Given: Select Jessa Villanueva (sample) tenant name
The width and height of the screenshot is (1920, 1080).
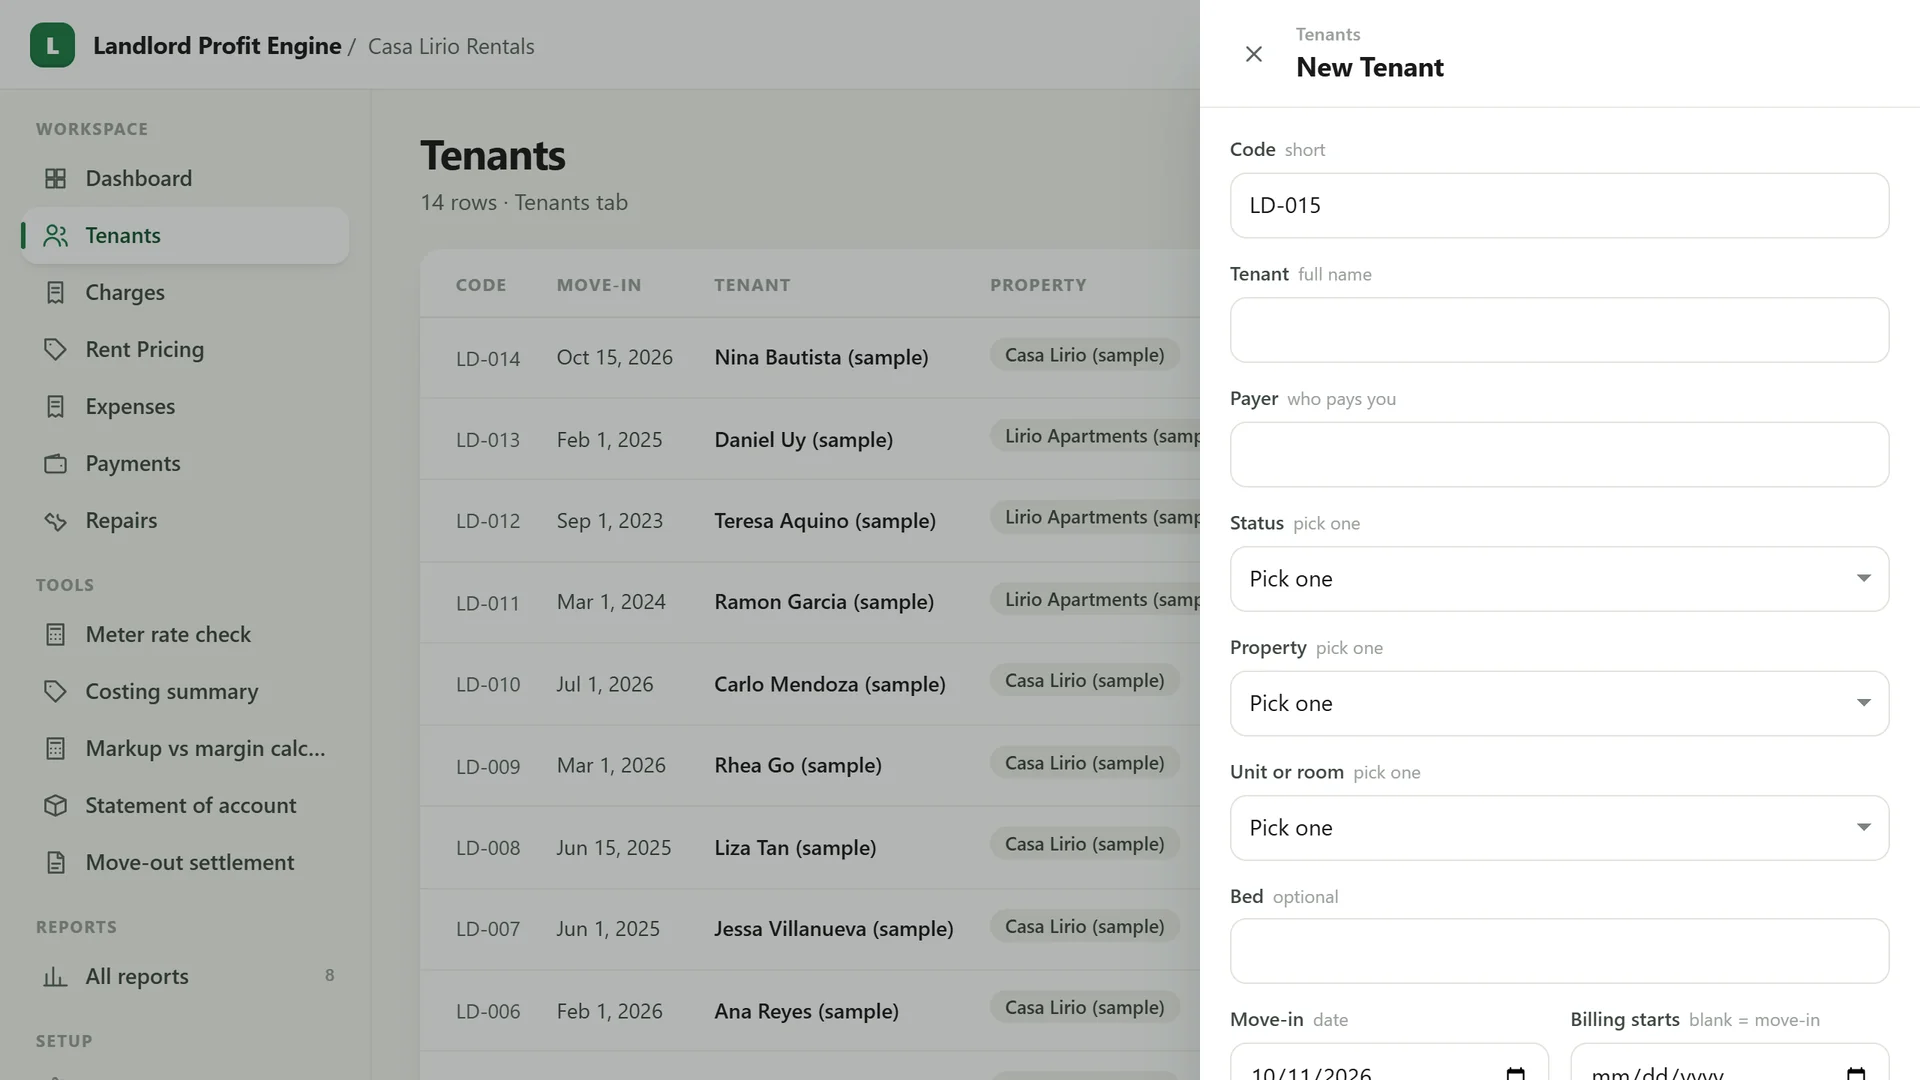Looking at the screenshot, I should pyautogui.click(x=834, y=929).
